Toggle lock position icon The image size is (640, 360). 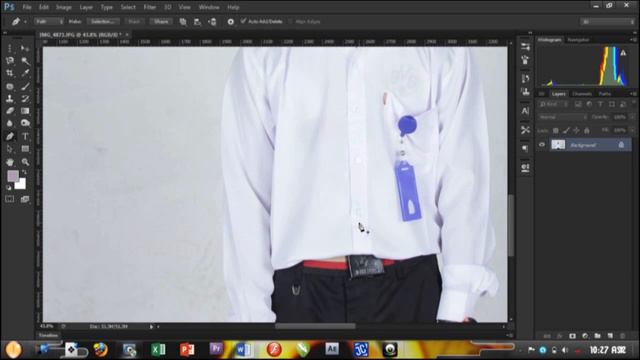pyautogui.click(x=576, y=131)
